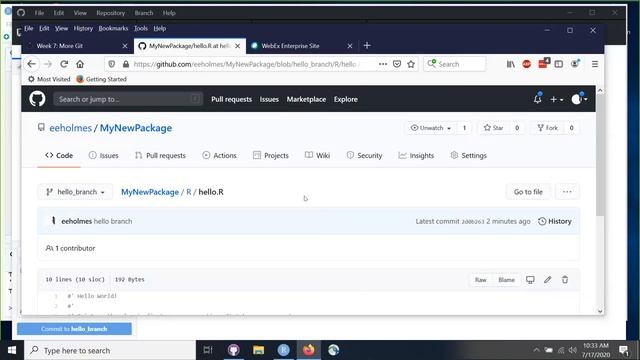This screenshot has width=640, height=360.
Task: Focus the Firefox Search box
Action: [x=455, y=64]
